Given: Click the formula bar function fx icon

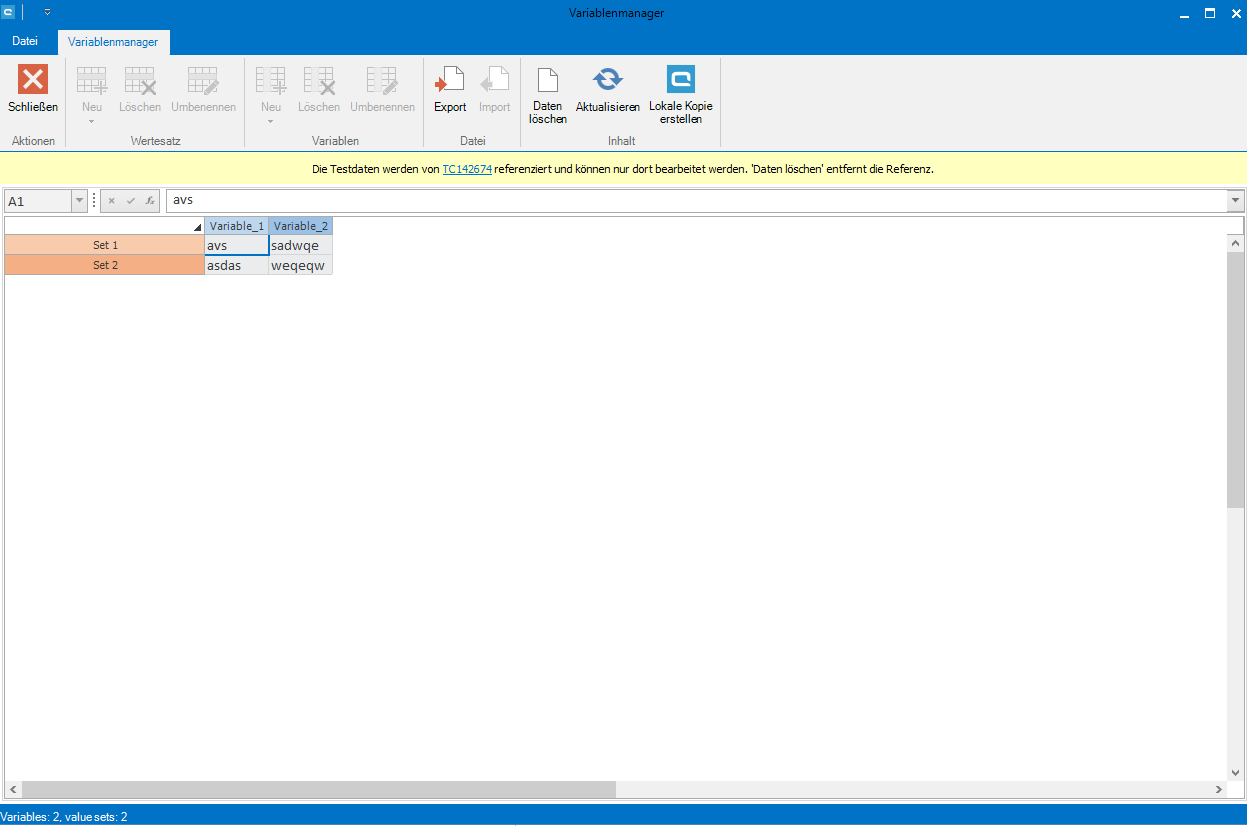Looking at the screenshot, I should tap(149, 201).
